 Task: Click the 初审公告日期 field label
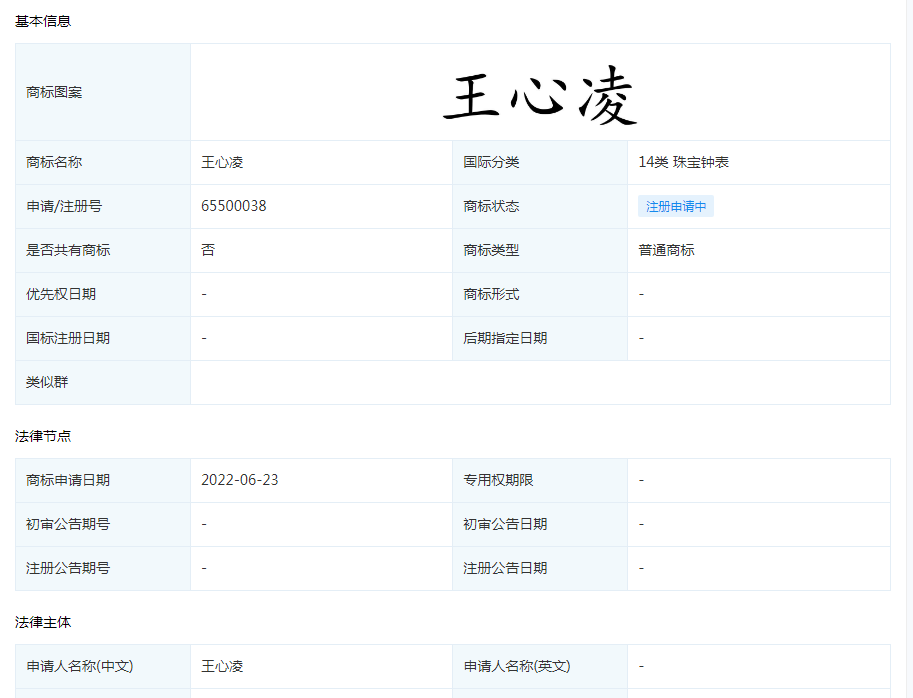(x=505, y=524)
